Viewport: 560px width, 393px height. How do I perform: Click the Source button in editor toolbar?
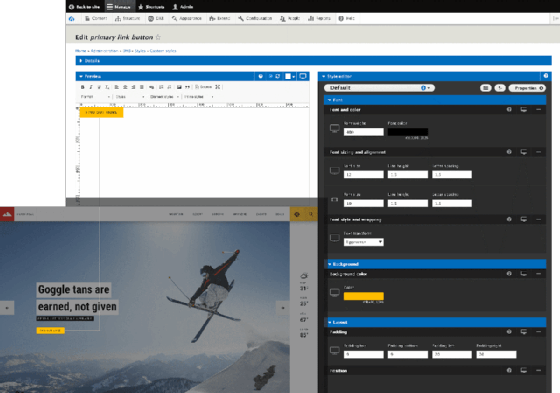[204, 87]
